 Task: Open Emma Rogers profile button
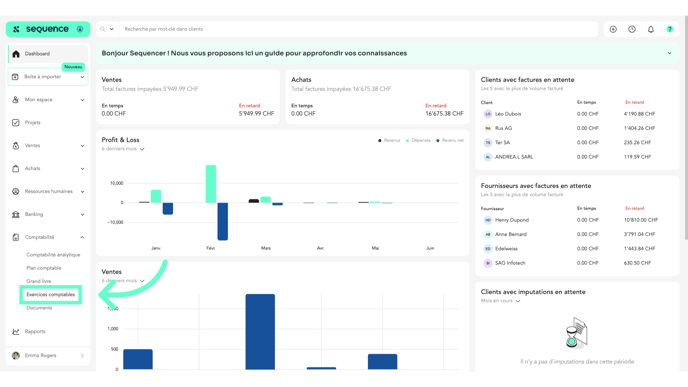(48, 355)
